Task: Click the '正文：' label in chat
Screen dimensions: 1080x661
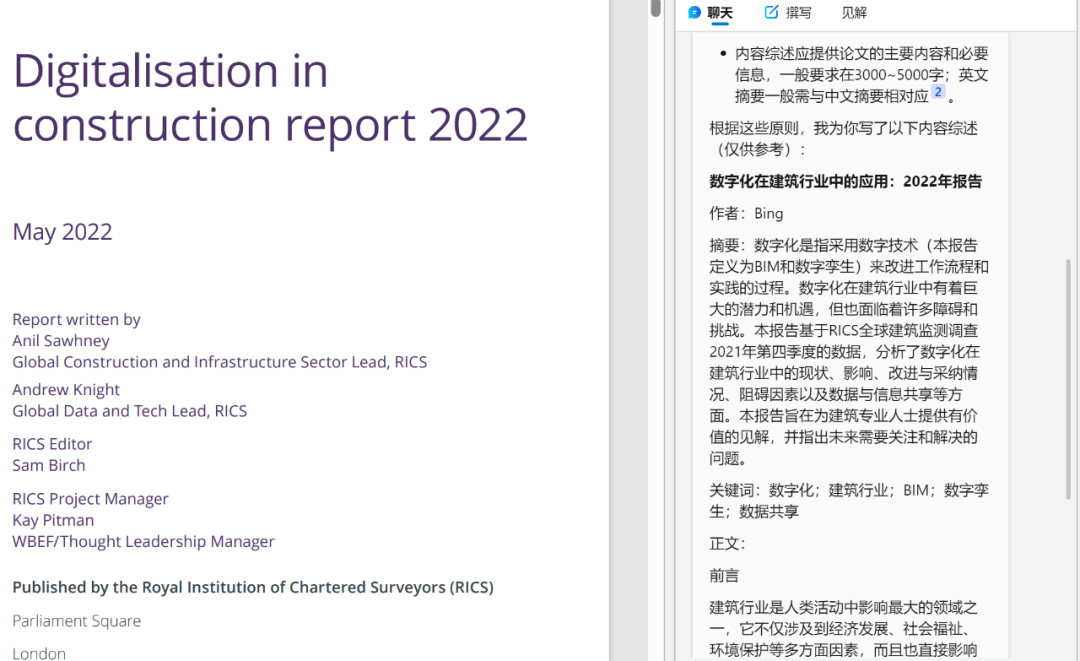Action: [727, 544]
